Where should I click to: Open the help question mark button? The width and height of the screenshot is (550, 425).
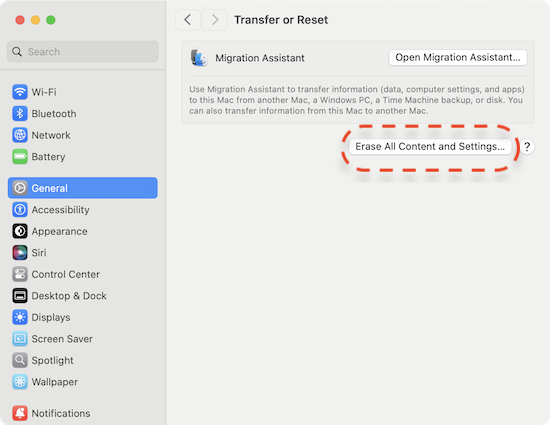(x=527, y=147)
